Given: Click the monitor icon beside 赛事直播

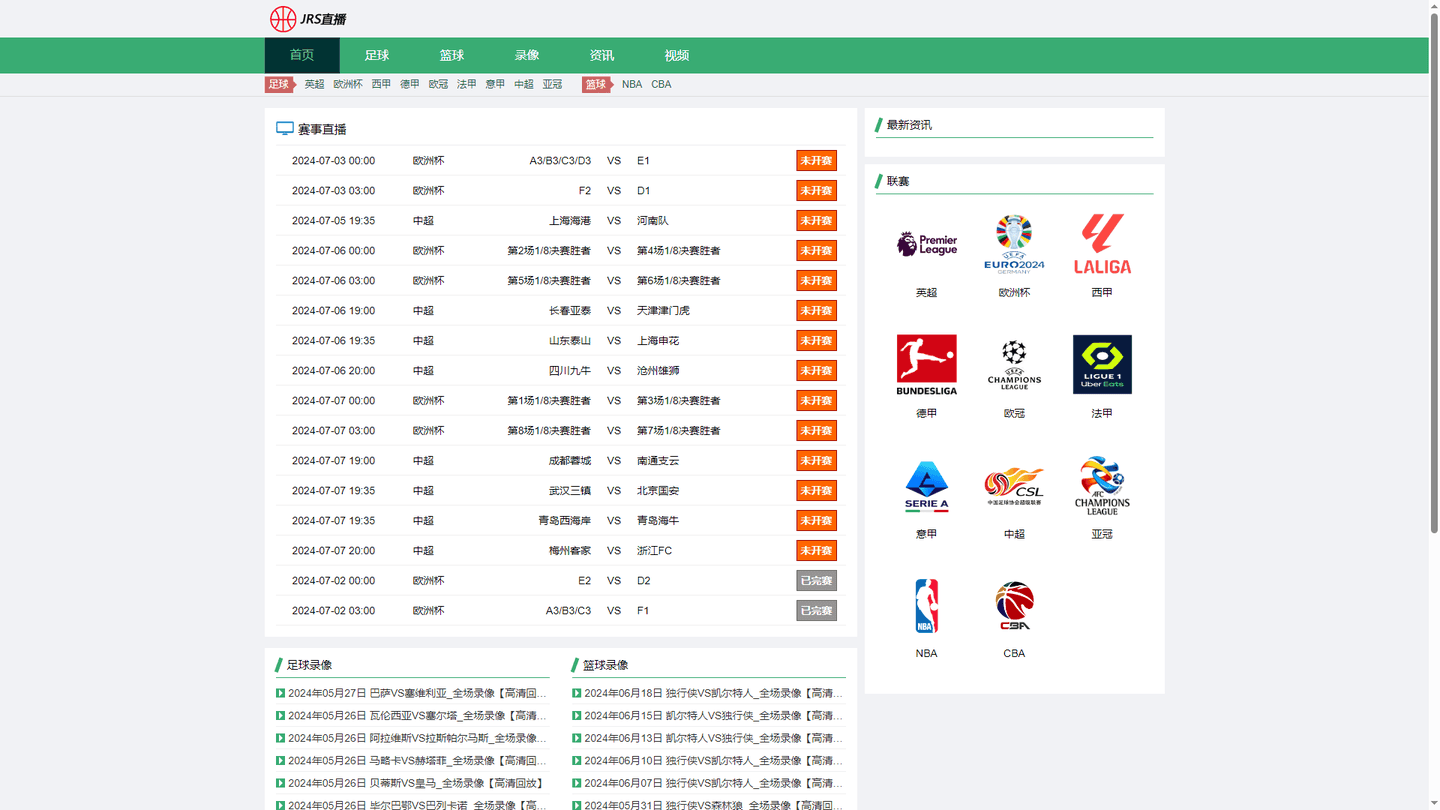Looking at the screenshot, I should point(285,129).
